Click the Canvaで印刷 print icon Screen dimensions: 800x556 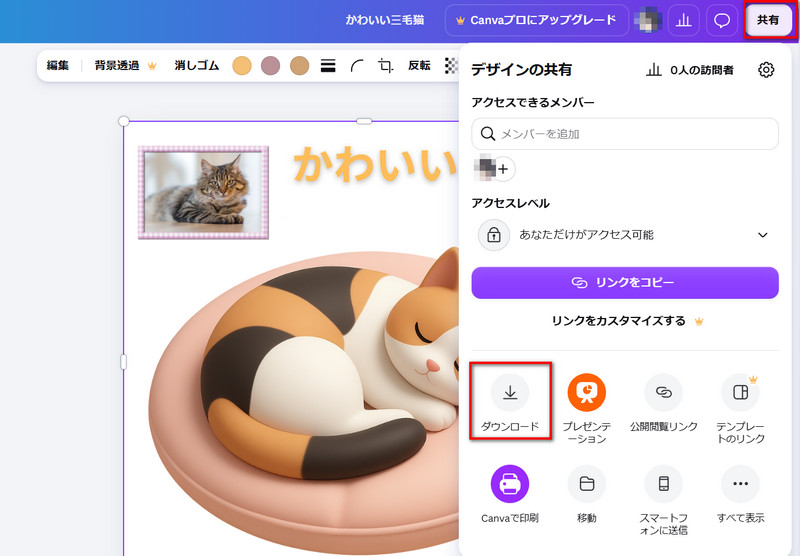click(x=510, y=484)
